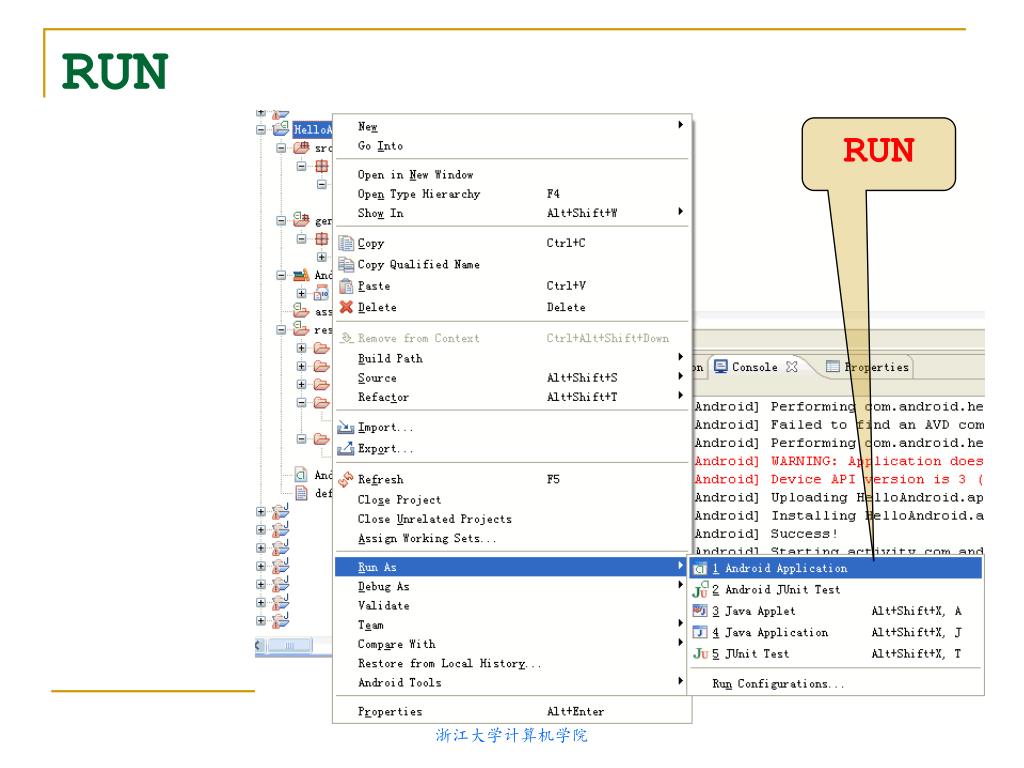The width and height of the screenshot is (1024, 768).
Task: Click the AndroidManifest file icon
Action: 301,474
